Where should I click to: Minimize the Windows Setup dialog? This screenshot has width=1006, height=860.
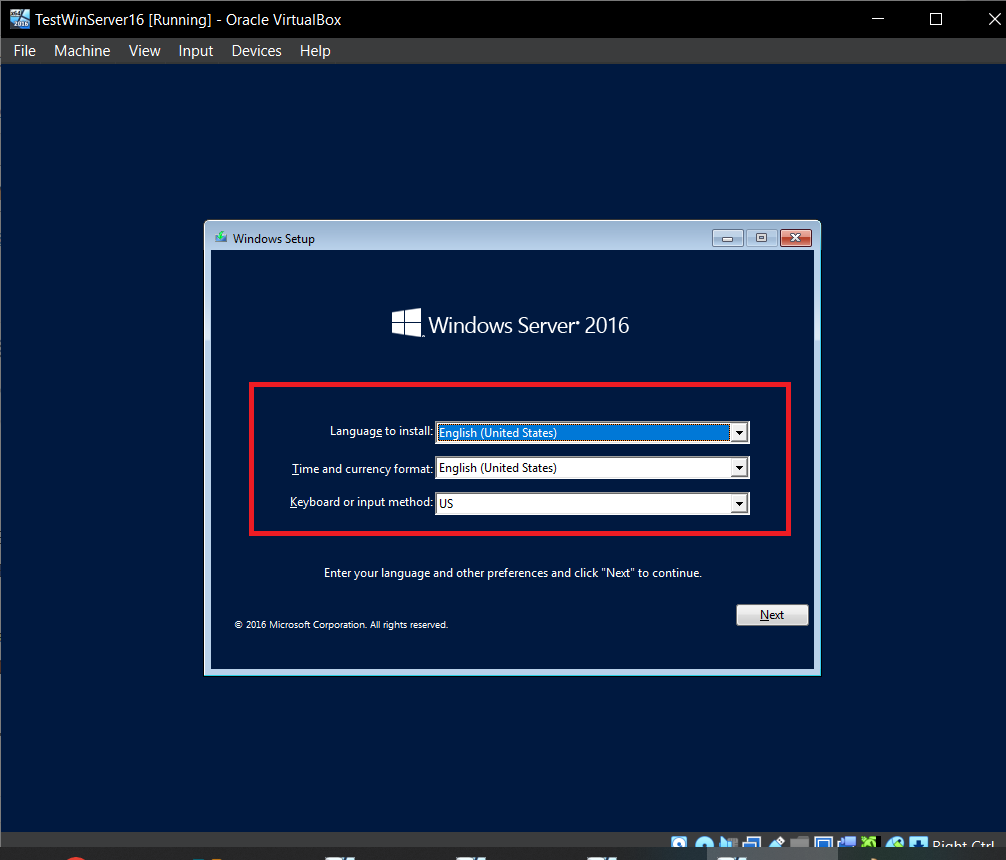coord(727,238)
